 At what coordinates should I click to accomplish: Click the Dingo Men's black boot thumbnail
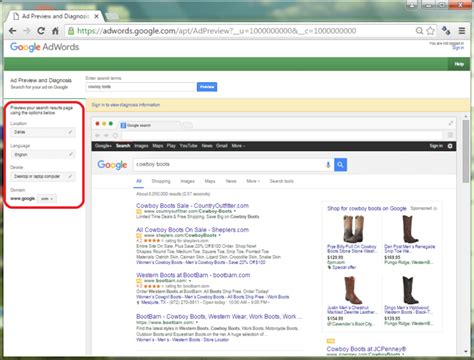pyautogui.click(x=409, y=290)
